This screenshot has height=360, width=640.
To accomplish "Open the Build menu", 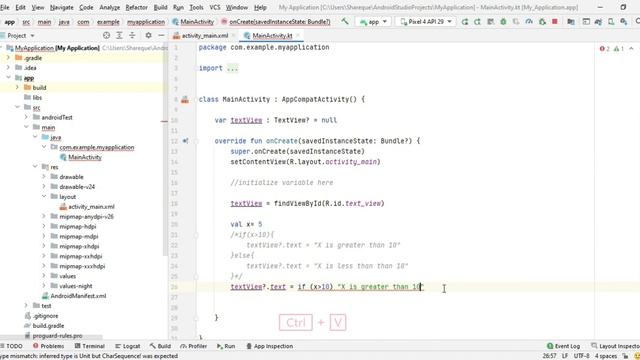I will click(x=160, y=7).
